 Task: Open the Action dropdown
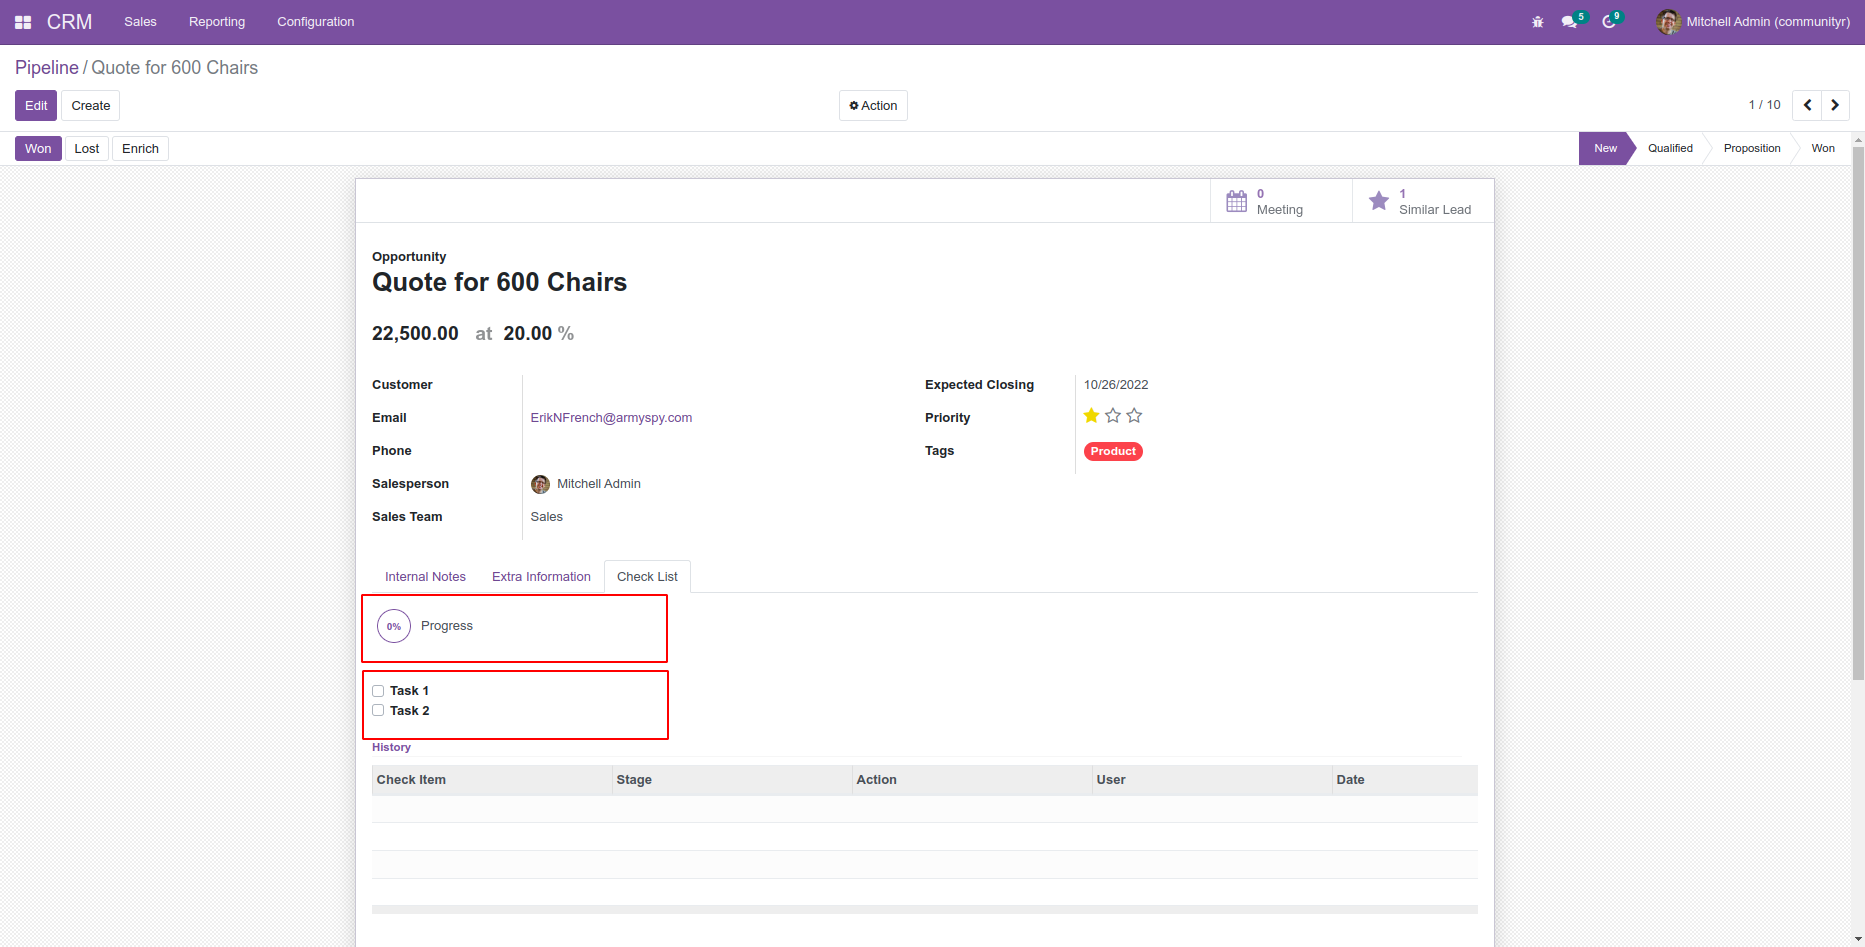pos(873,106)
